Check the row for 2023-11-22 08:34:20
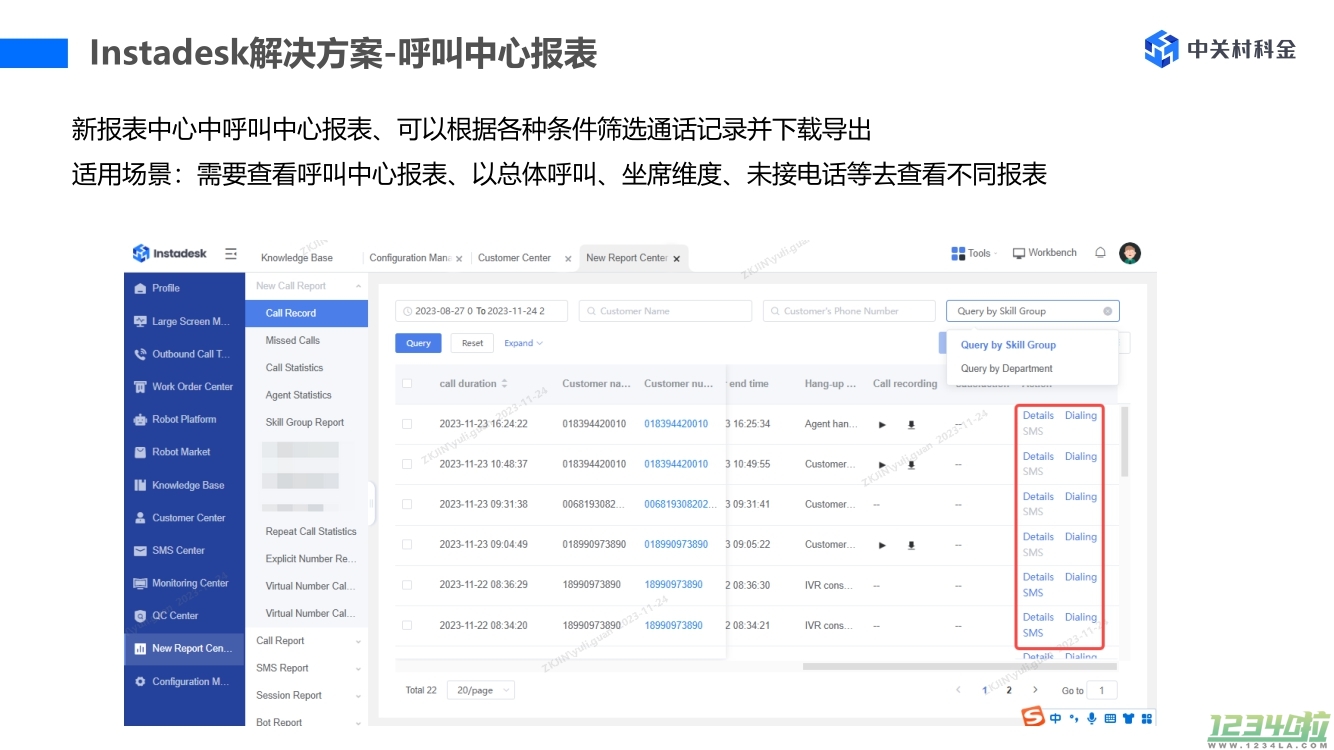The image size is (1334, 750). point(407,625)
